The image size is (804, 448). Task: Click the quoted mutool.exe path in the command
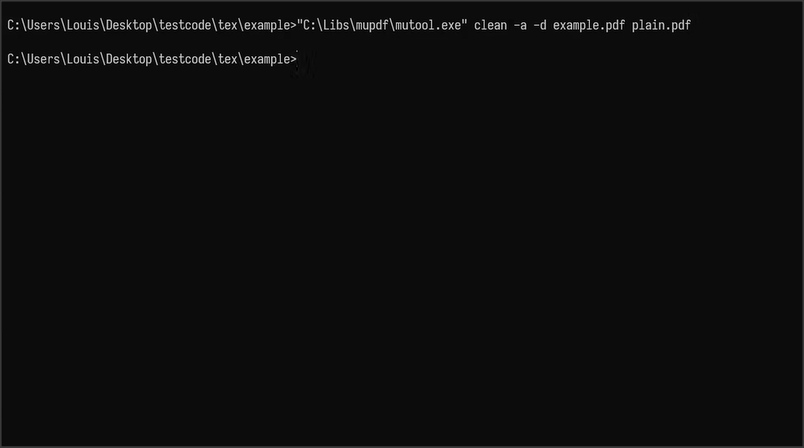[x=382, y=25]
